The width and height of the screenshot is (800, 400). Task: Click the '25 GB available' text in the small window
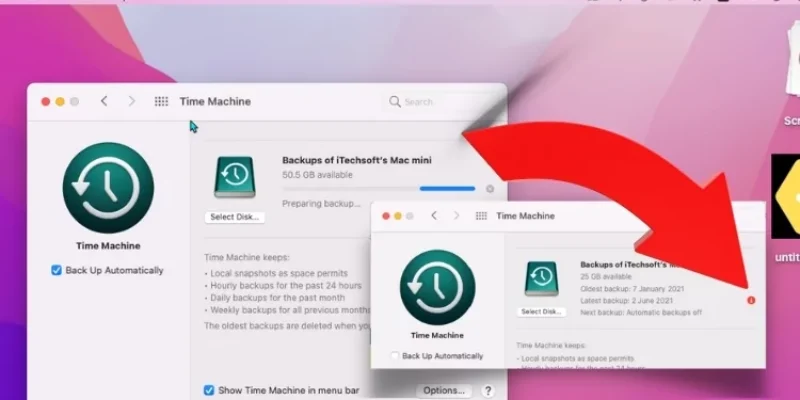pyautogui.click(x=606, y=277)
